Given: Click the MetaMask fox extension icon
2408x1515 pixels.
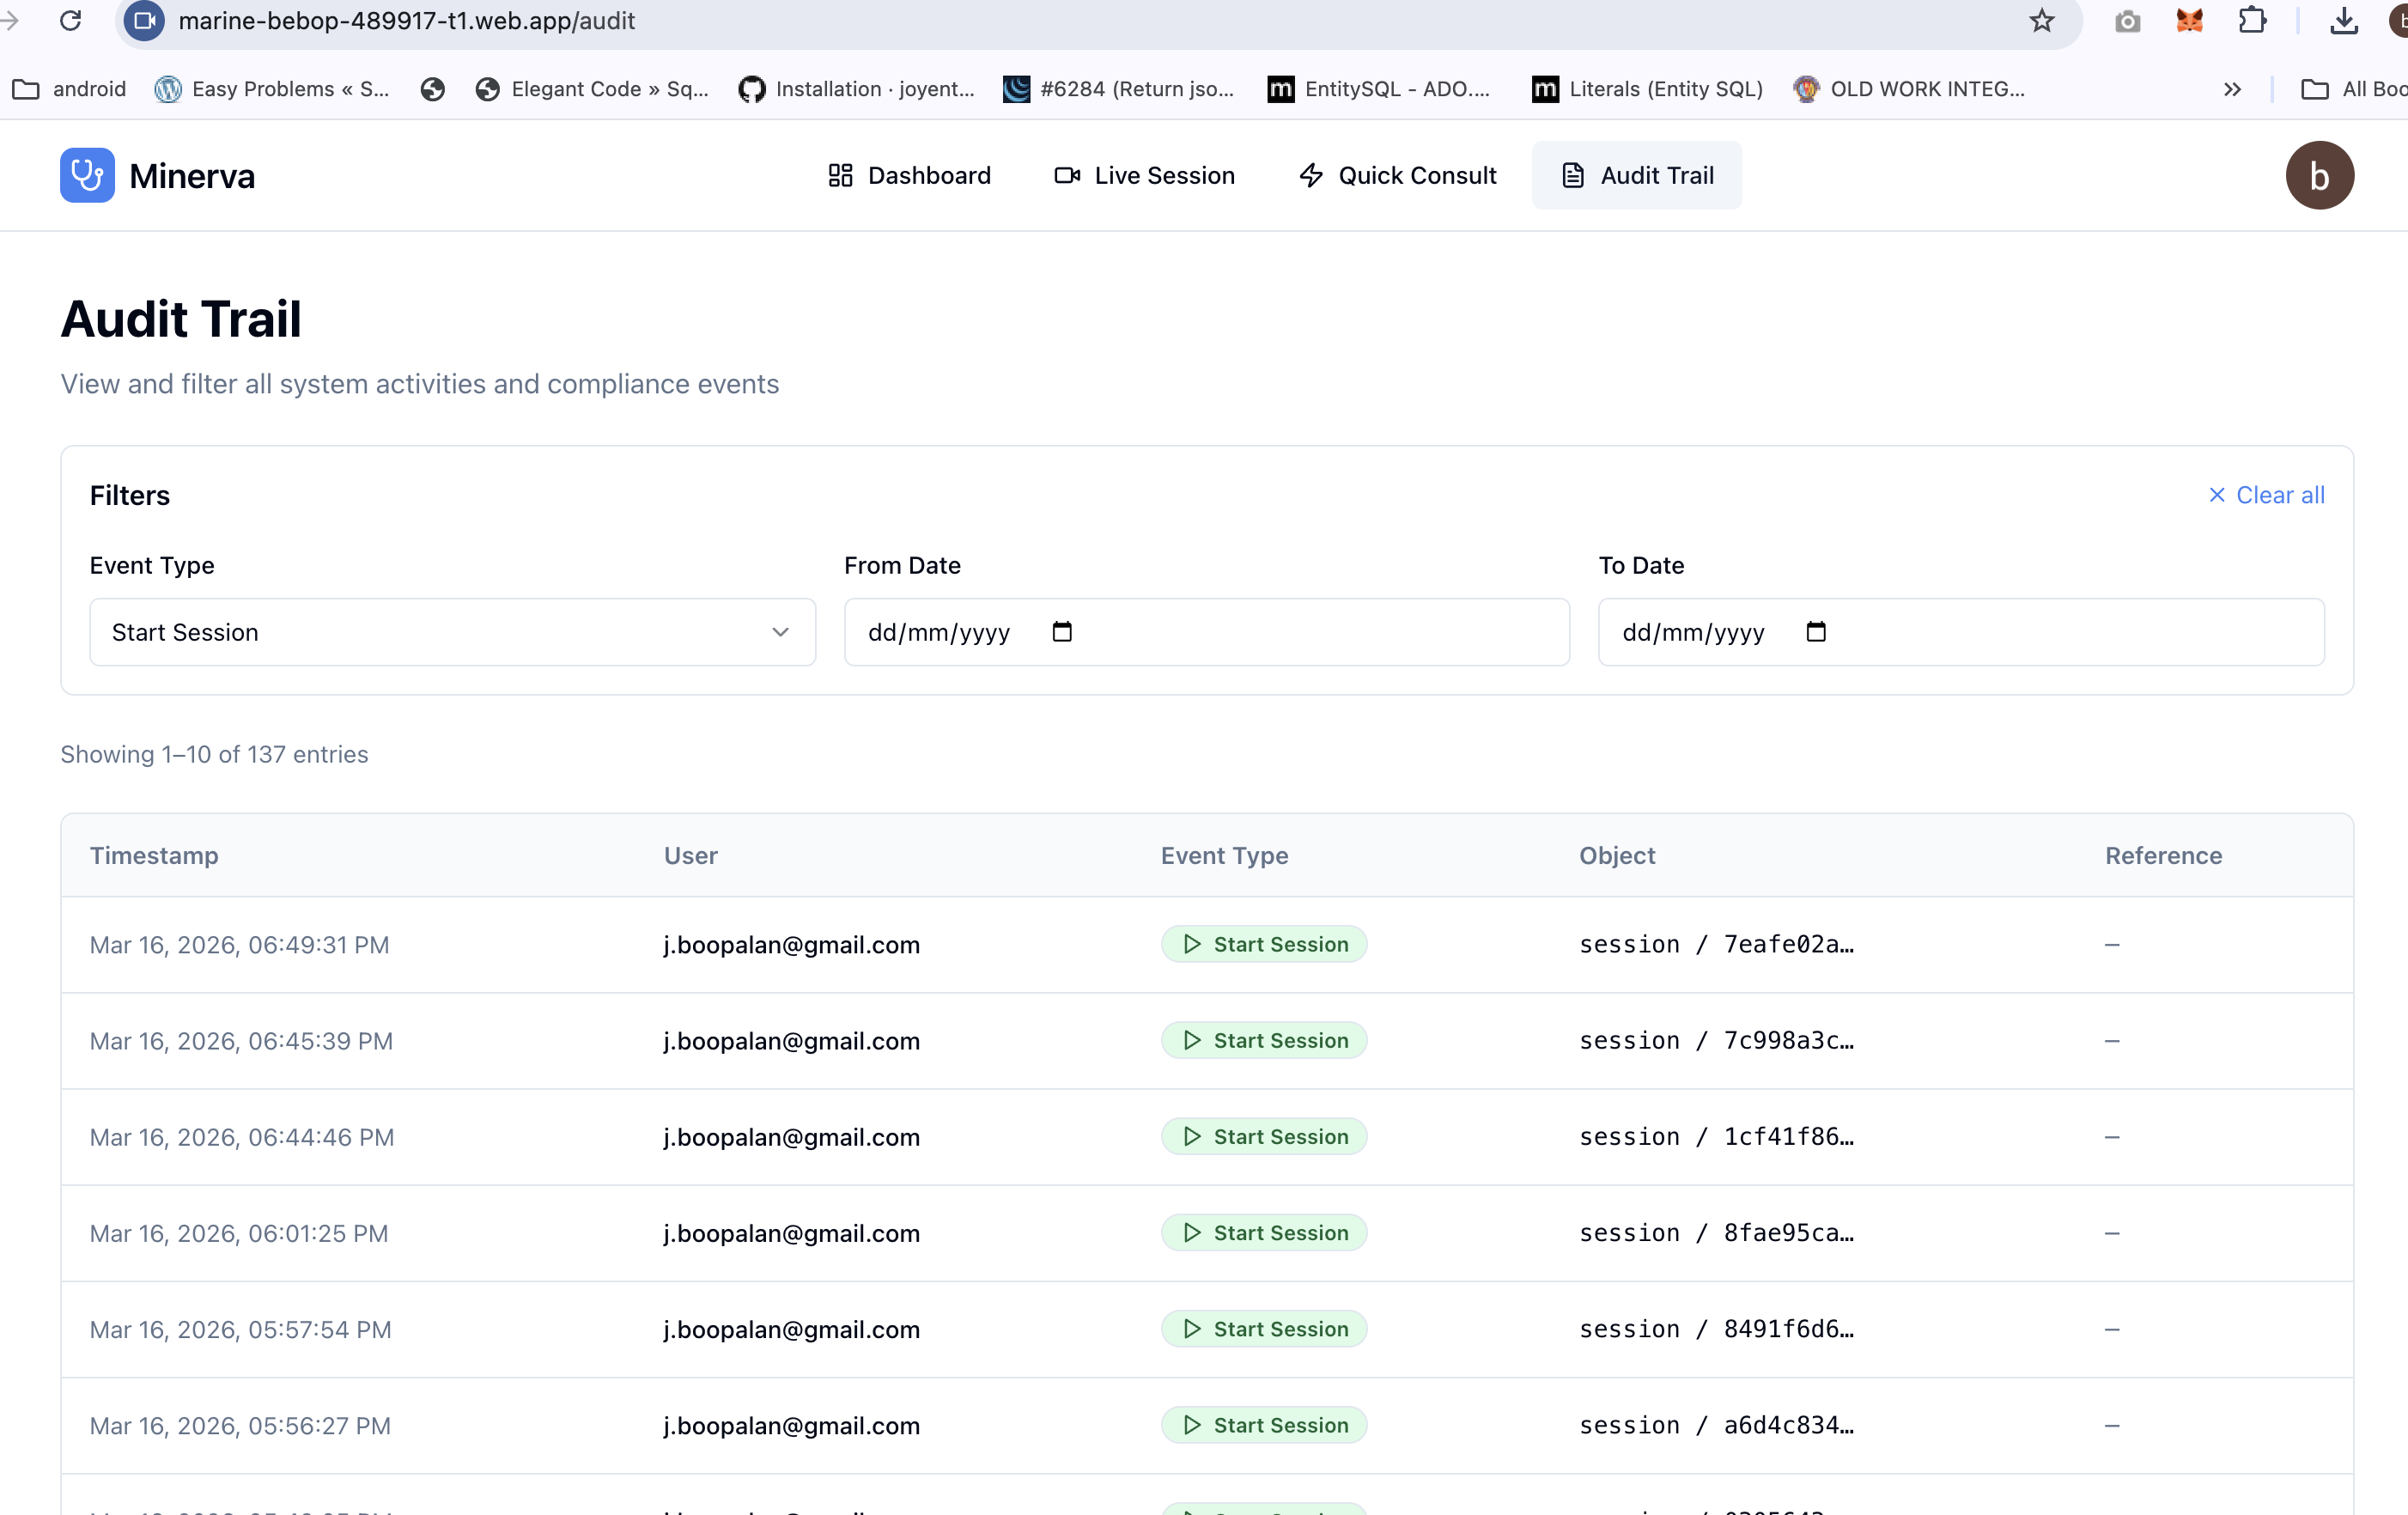Looking at the screenshot, I should [x=2189, y=21].
